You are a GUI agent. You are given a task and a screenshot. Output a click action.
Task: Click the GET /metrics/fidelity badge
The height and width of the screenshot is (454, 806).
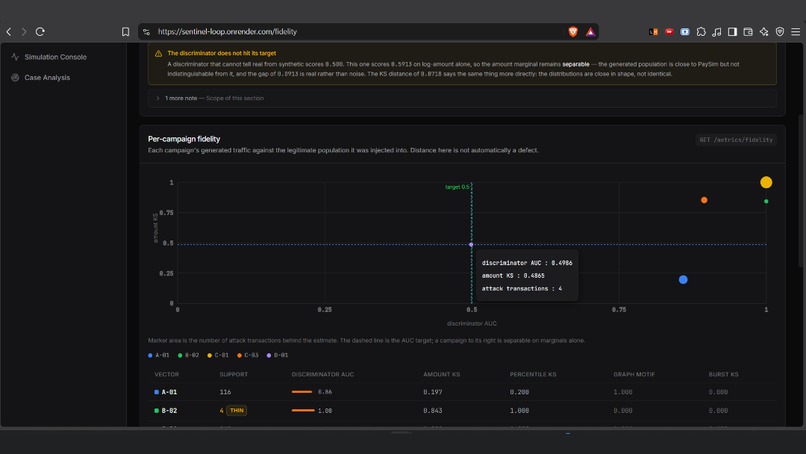[x=736, y=140]
